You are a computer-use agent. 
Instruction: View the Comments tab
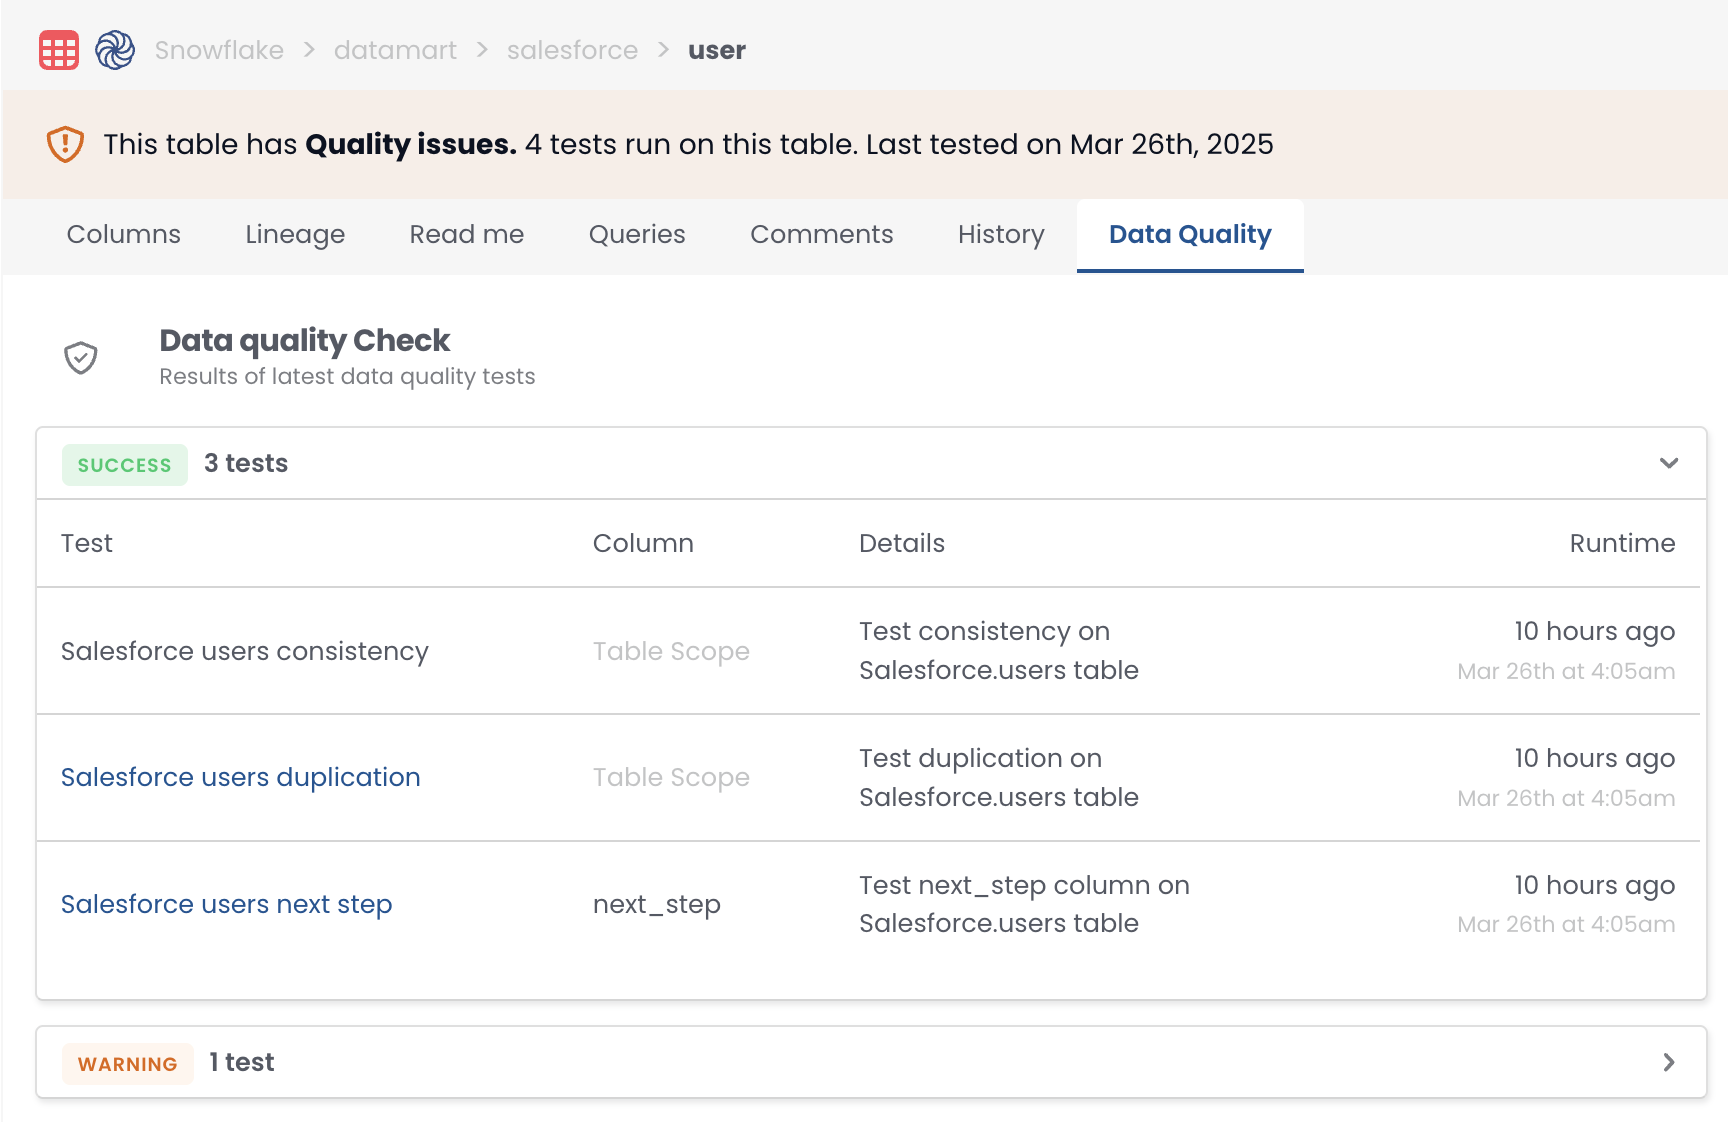[821, 235]
